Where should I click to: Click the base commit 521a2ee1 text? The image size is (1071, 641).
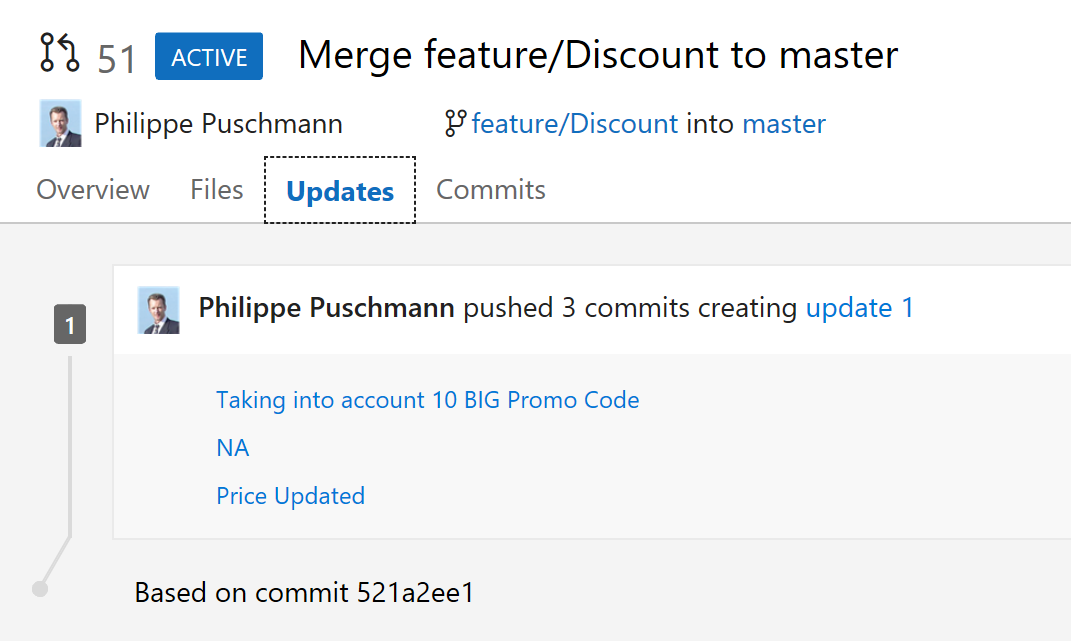304,592
